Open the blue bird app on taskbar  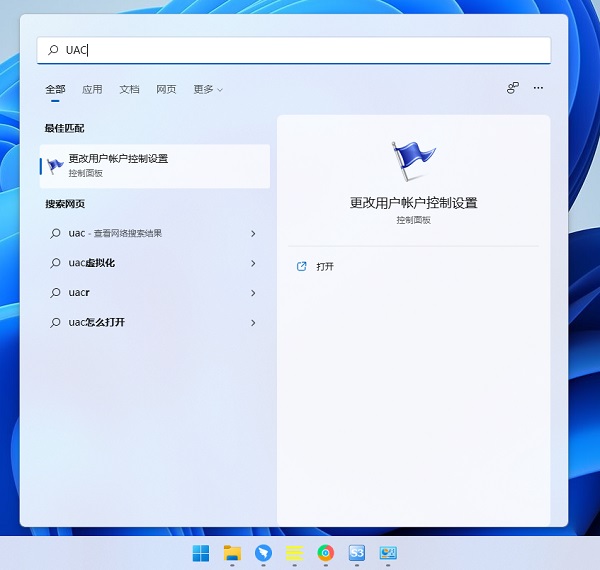[x=263, y=553]
